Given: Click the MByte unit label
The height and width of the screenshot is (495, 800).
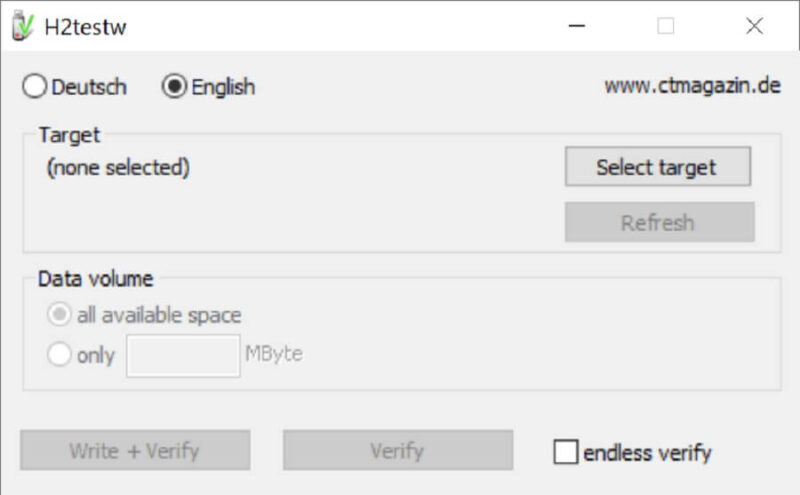Looking at the screenshot, I should pyautogui.click(x=274, y=354).
